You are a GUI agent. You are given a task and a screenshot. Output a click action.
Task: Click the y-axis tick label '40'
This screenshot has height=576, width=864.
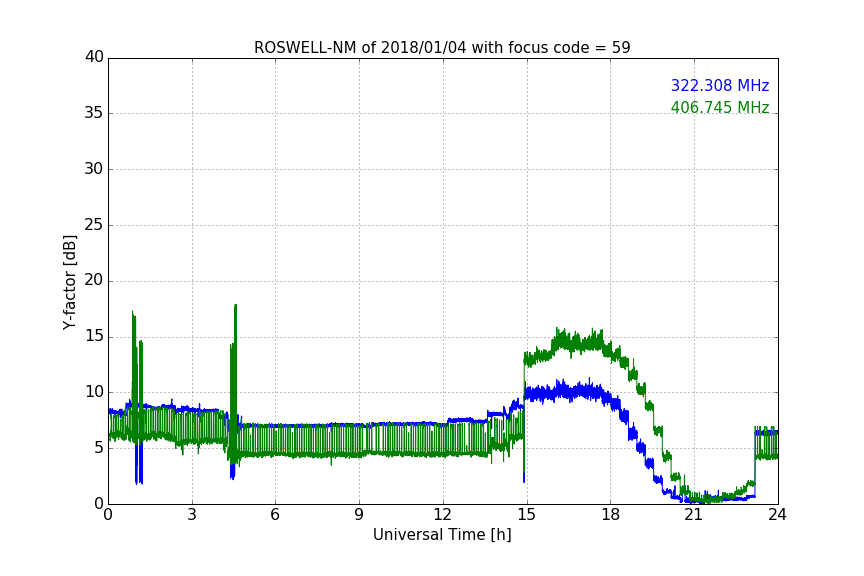(x=94, y=57)
